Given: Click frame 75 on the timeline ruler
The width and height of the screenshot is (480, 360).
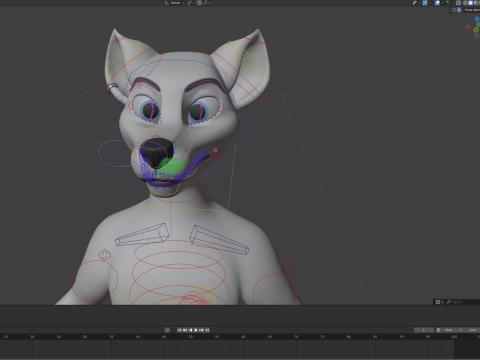Looking at the screenshot, I should coord(322,337).
